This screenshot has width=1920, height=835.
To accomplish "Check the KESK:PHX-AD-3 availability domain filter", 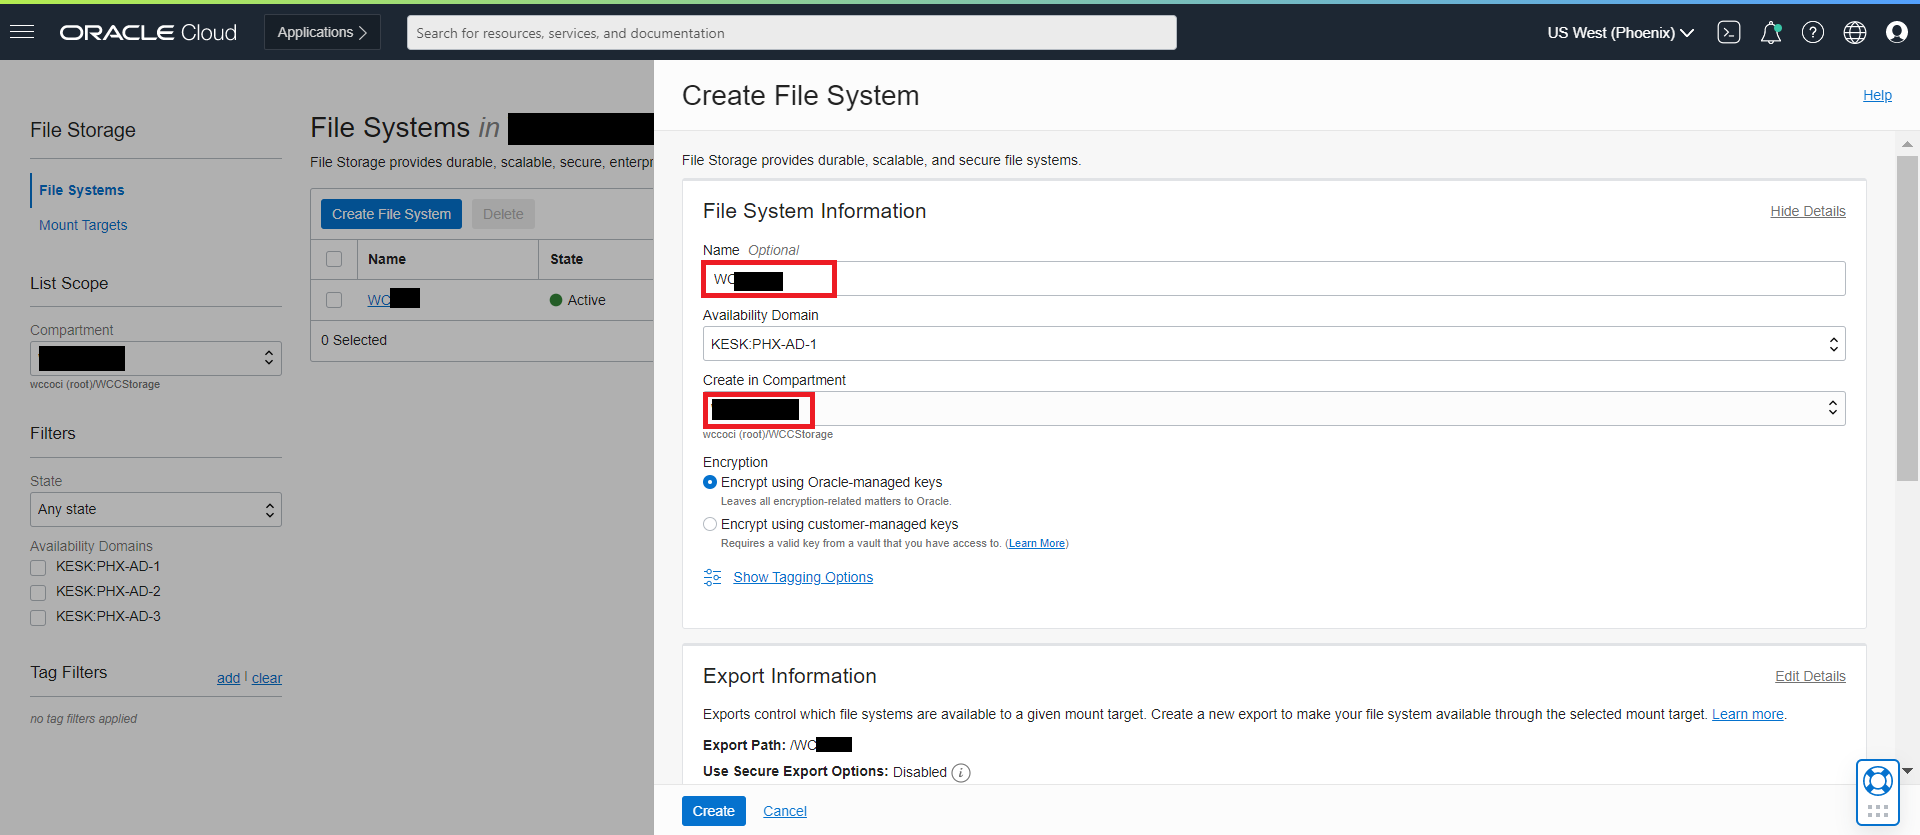I will click(x=38, y=617).
